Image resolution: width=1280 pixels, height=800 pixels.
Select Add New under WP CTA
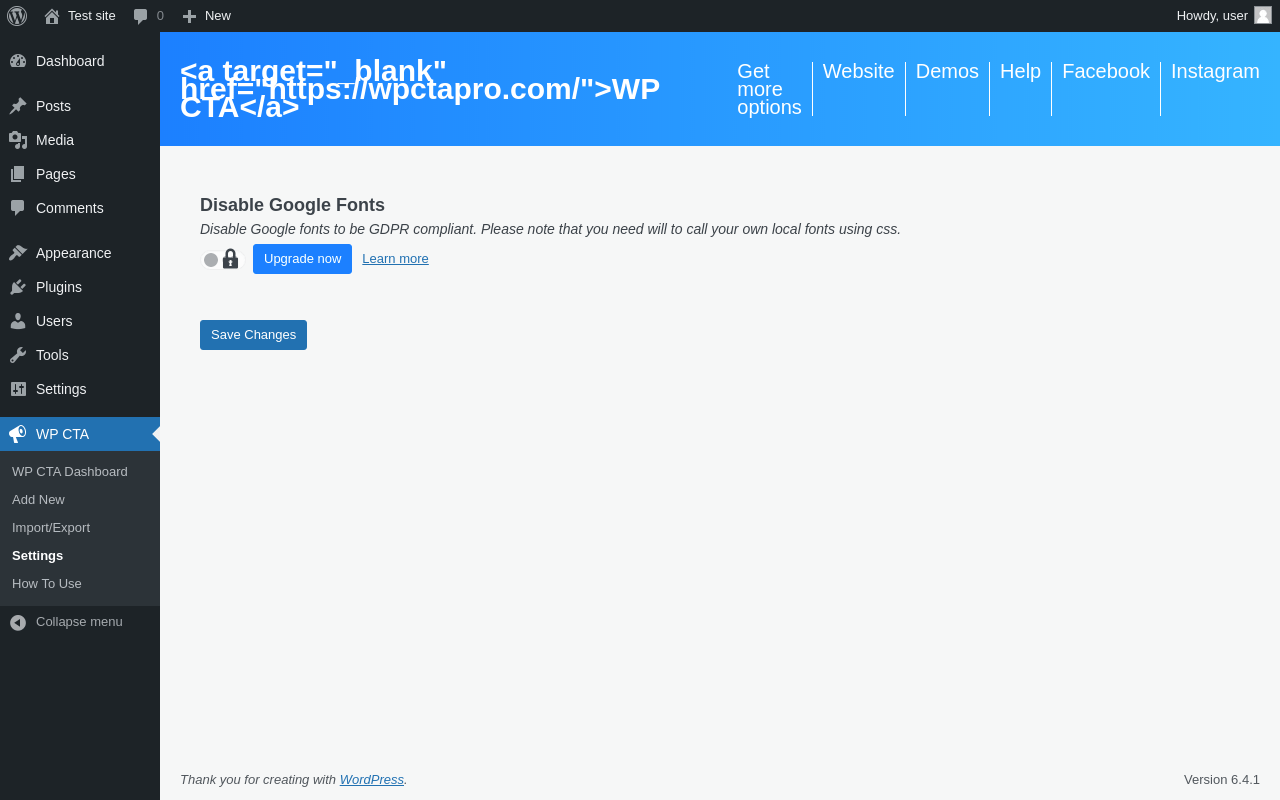(x=38, y=500)
